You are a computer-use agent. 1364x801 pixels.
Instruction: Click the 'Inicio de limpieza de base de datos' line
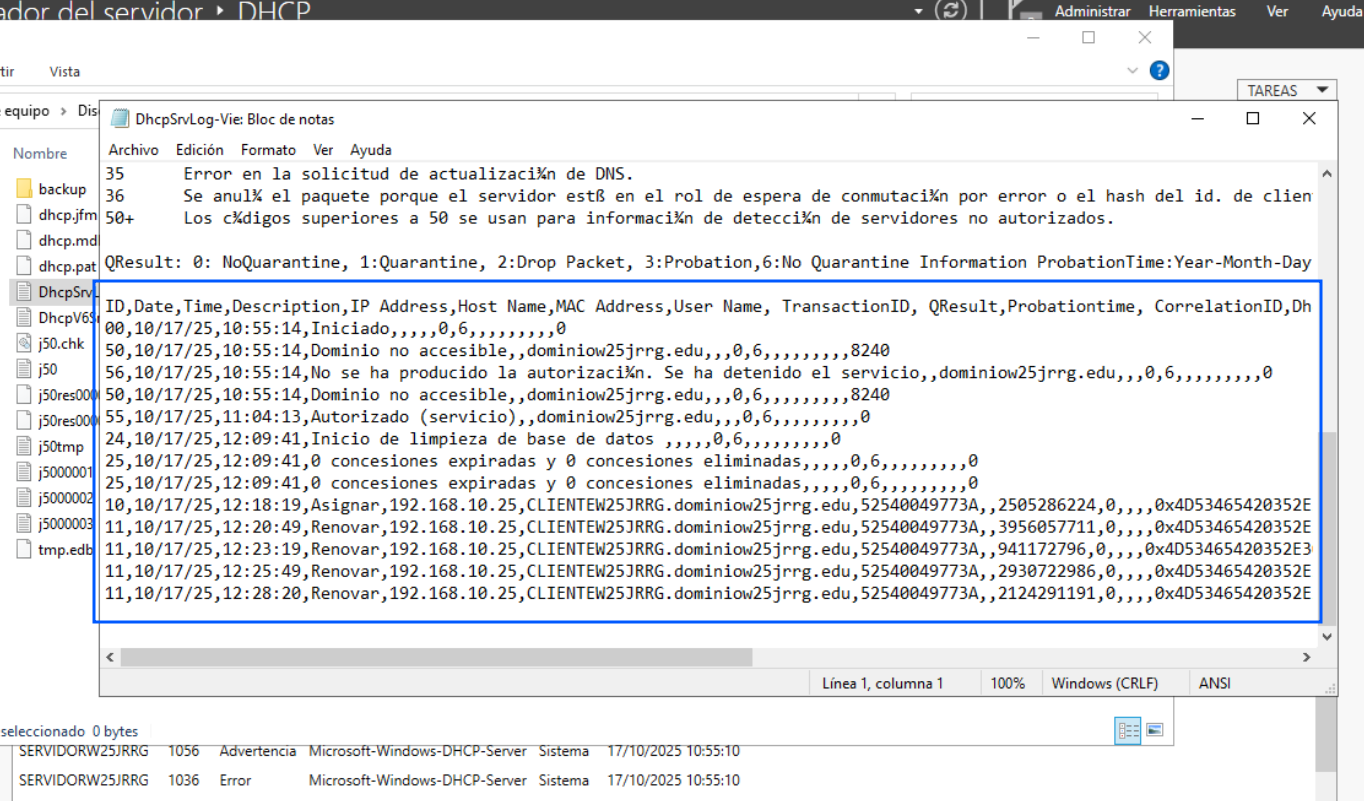coord(472,438)
